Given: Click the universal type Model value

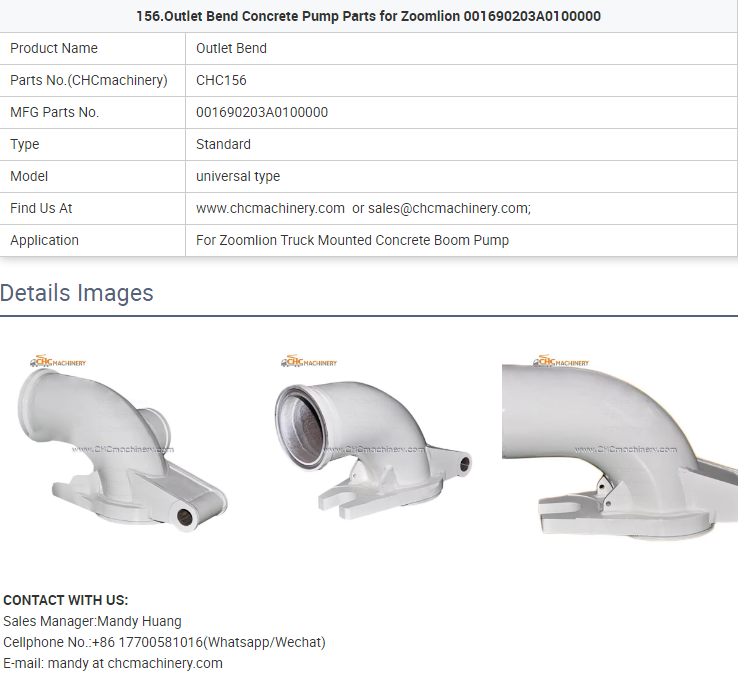Looking at the screenshot, I should (x=238, y=176).
